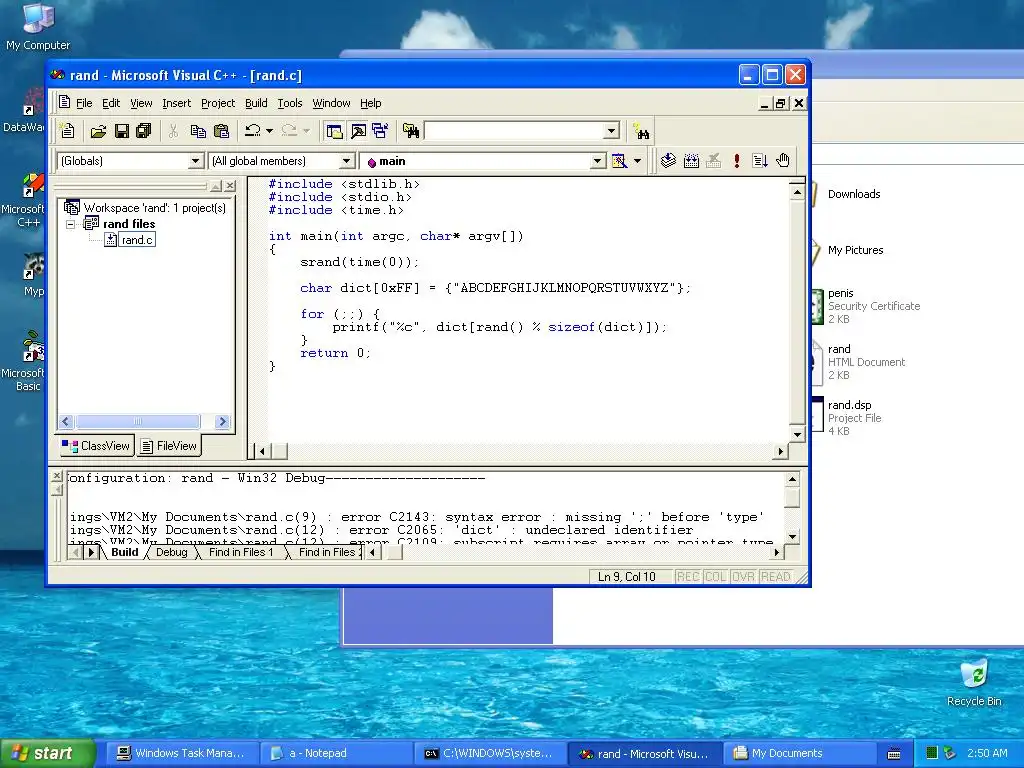Open My Pictures folder in My Documents
Image resolution: width=1024 pixels, height=768 pixels.
point(849,250)
